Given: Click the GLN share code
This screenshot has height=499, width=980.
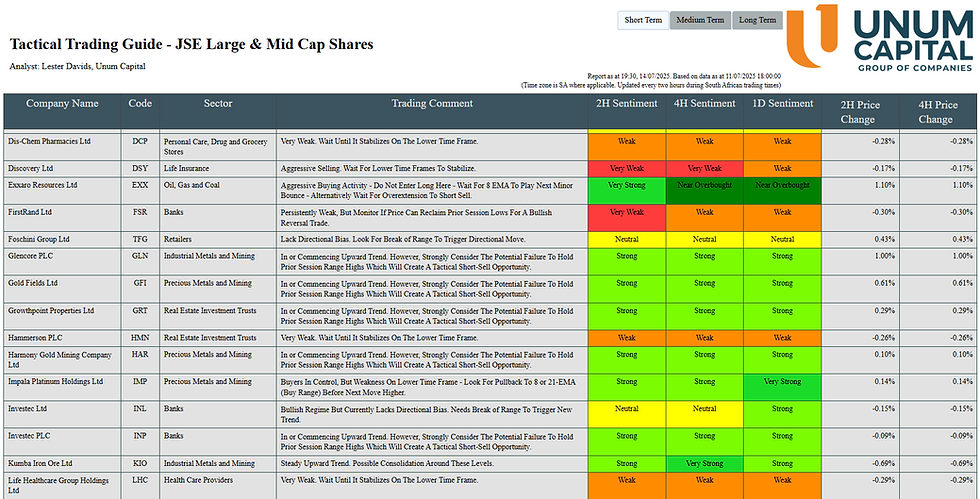Looking at the screenshot, I should click(x=140, y=256).
